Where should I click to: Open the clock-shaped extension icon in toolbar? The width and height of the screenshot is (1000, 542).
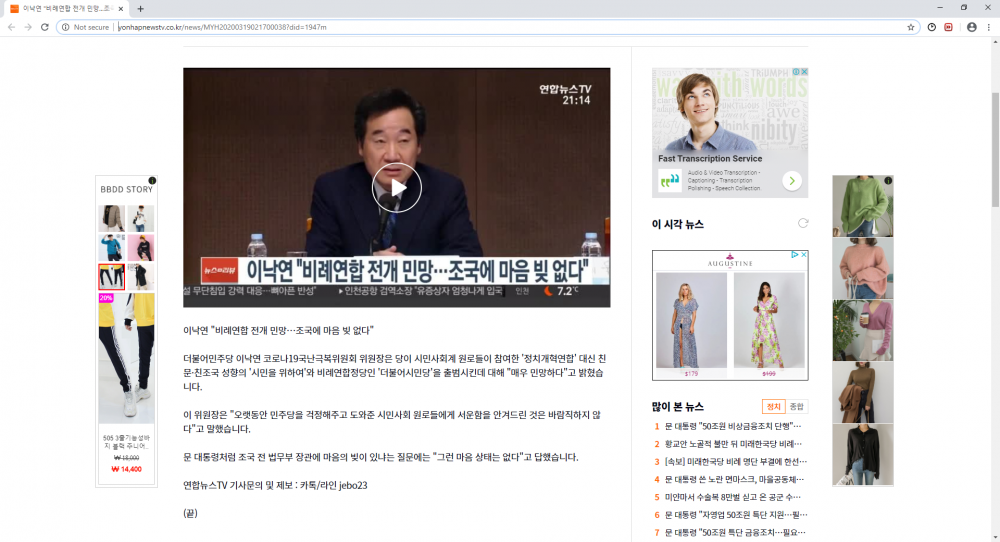(932, 27)
